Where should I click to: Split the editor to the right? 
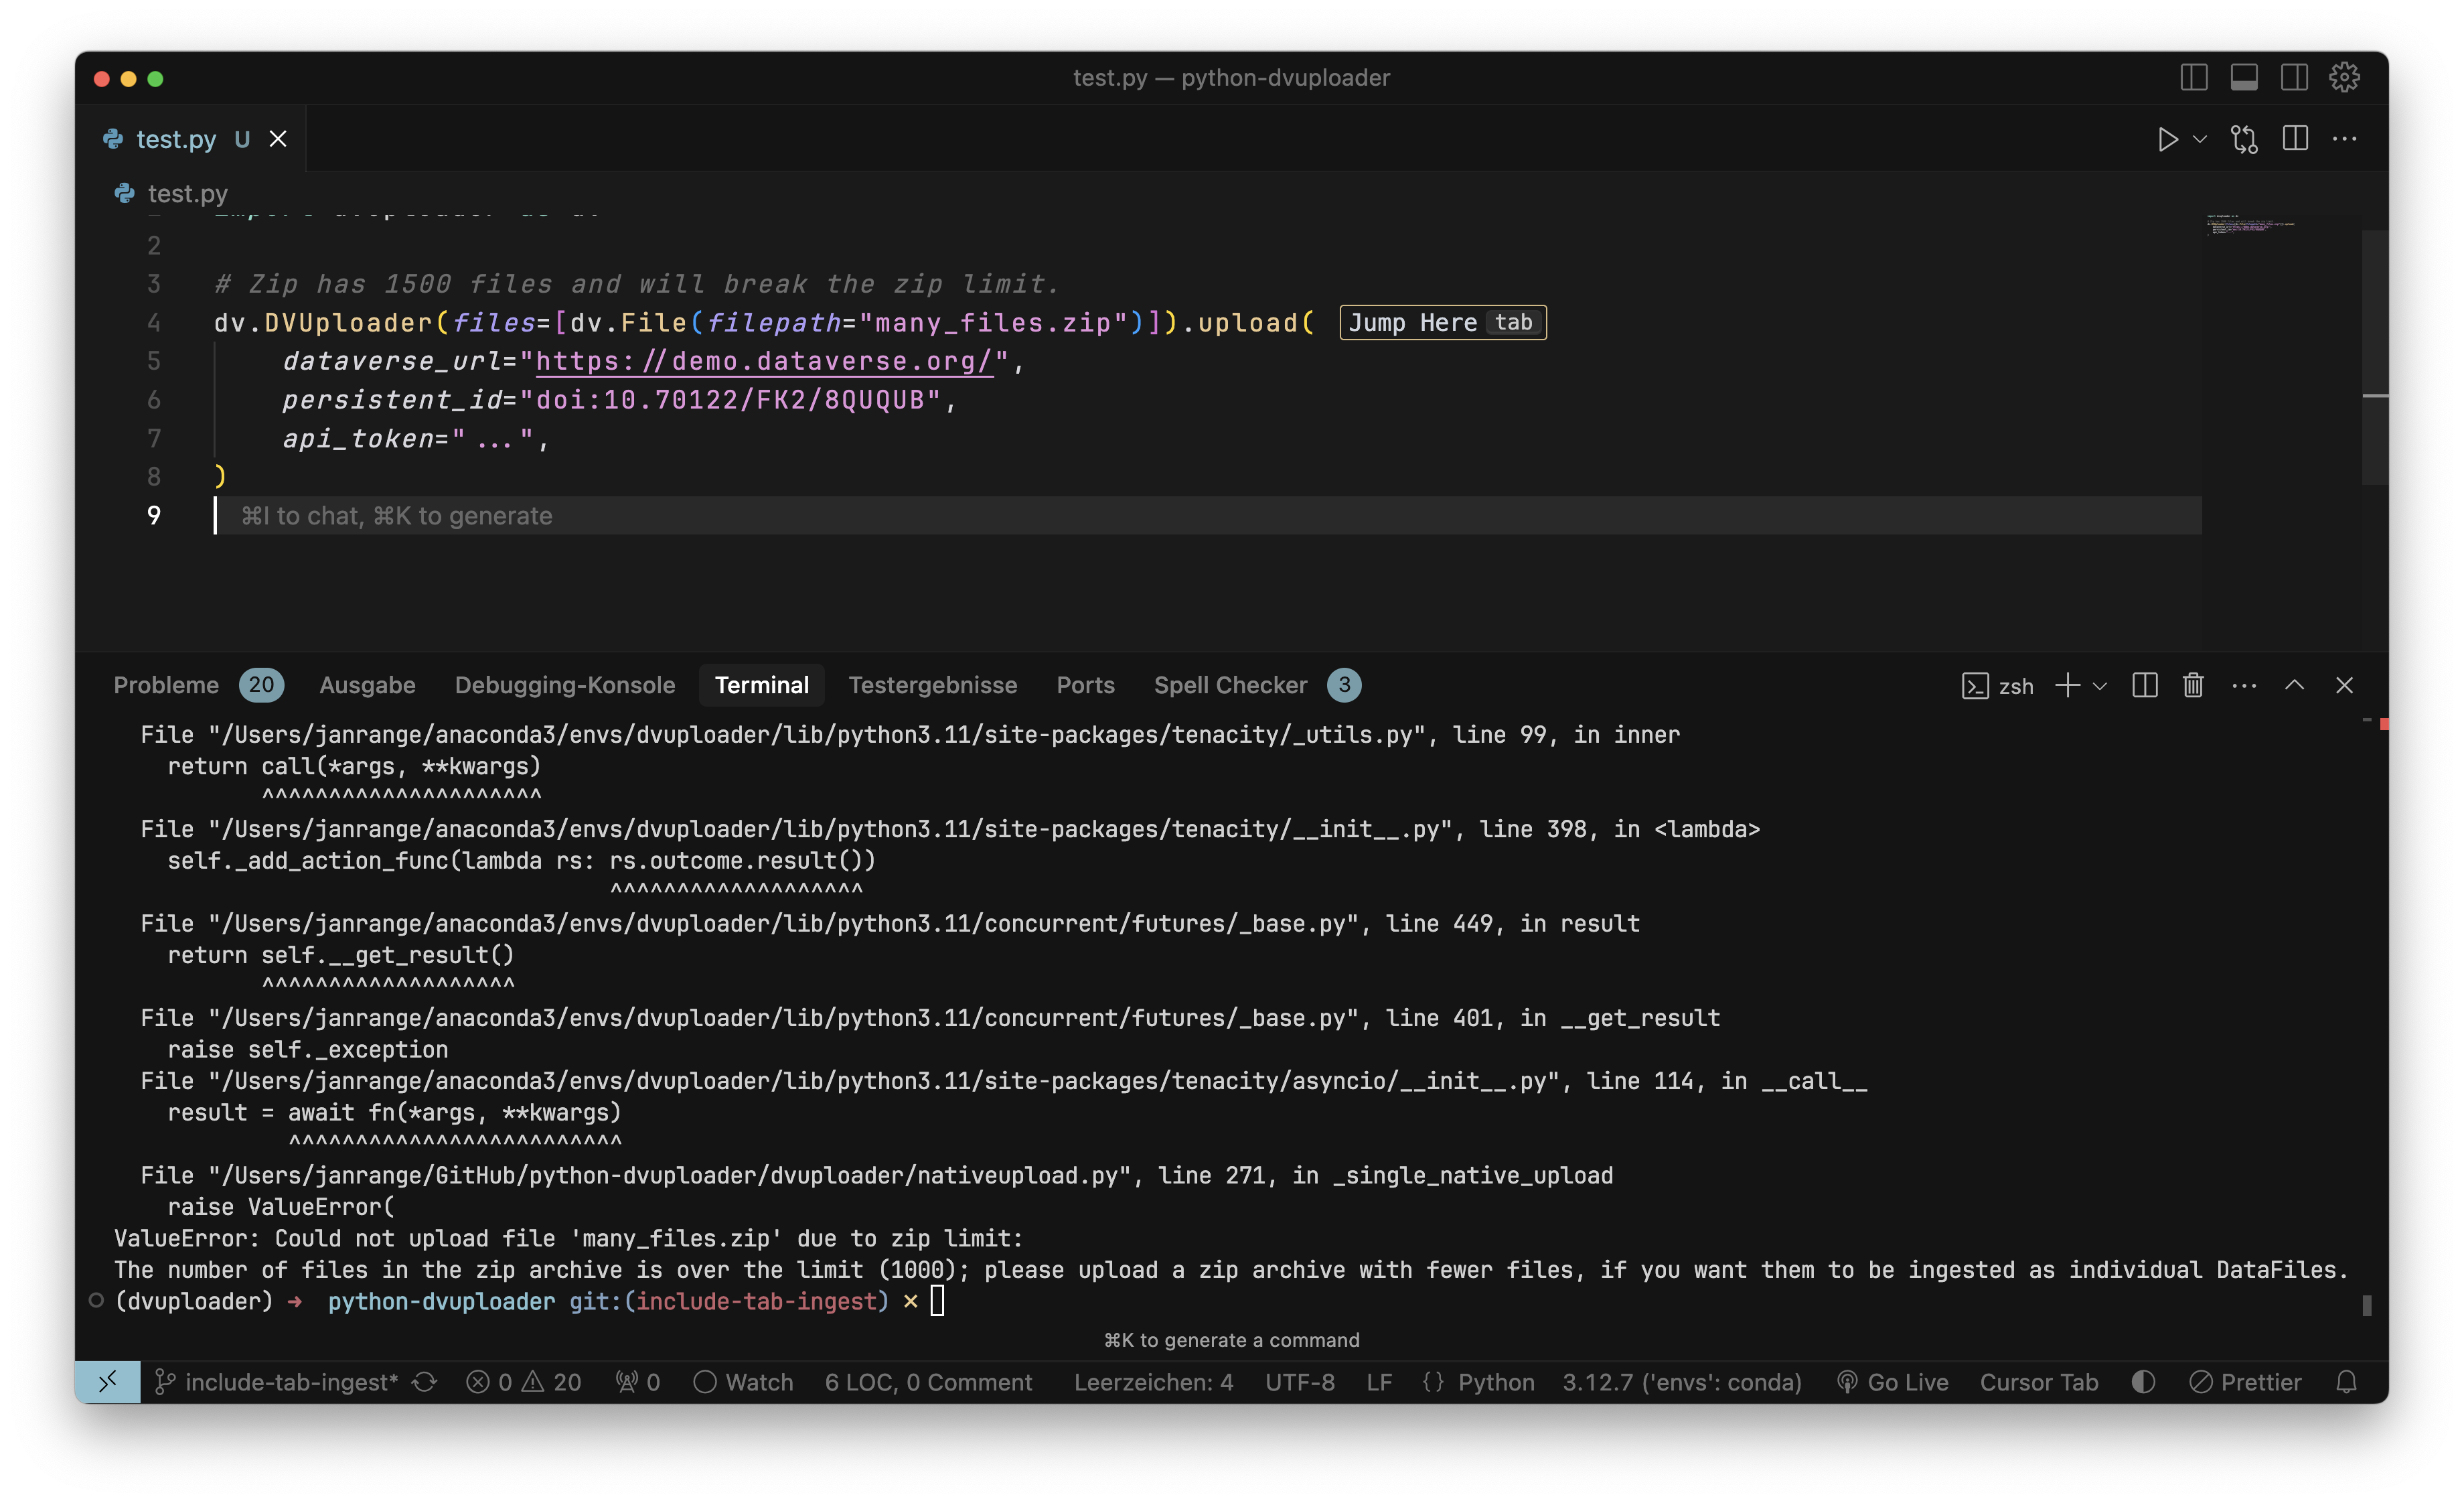(x=2295, y=139)
